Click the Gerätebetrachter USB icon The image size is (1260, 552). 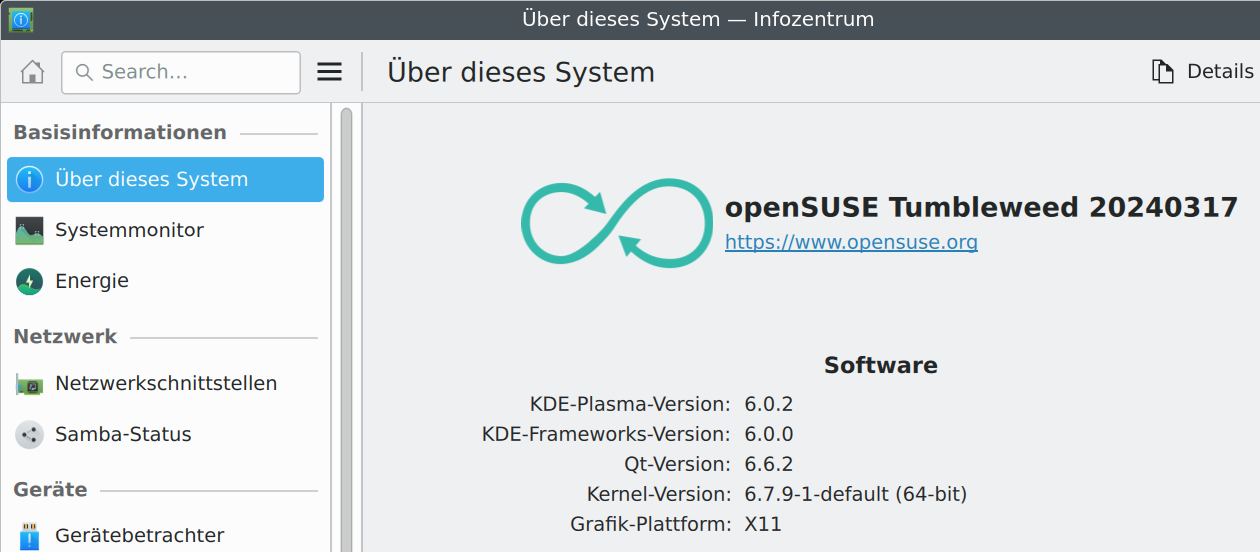click(30, 536)
